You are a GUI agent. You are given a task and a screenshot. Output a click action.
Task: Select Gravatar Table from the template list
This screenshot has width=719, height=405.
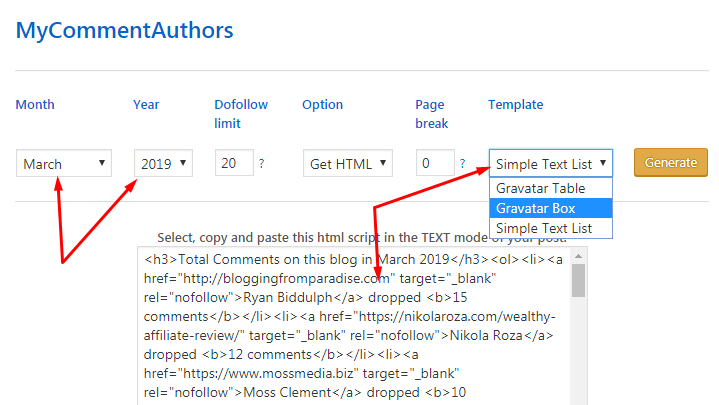point(541,188)
